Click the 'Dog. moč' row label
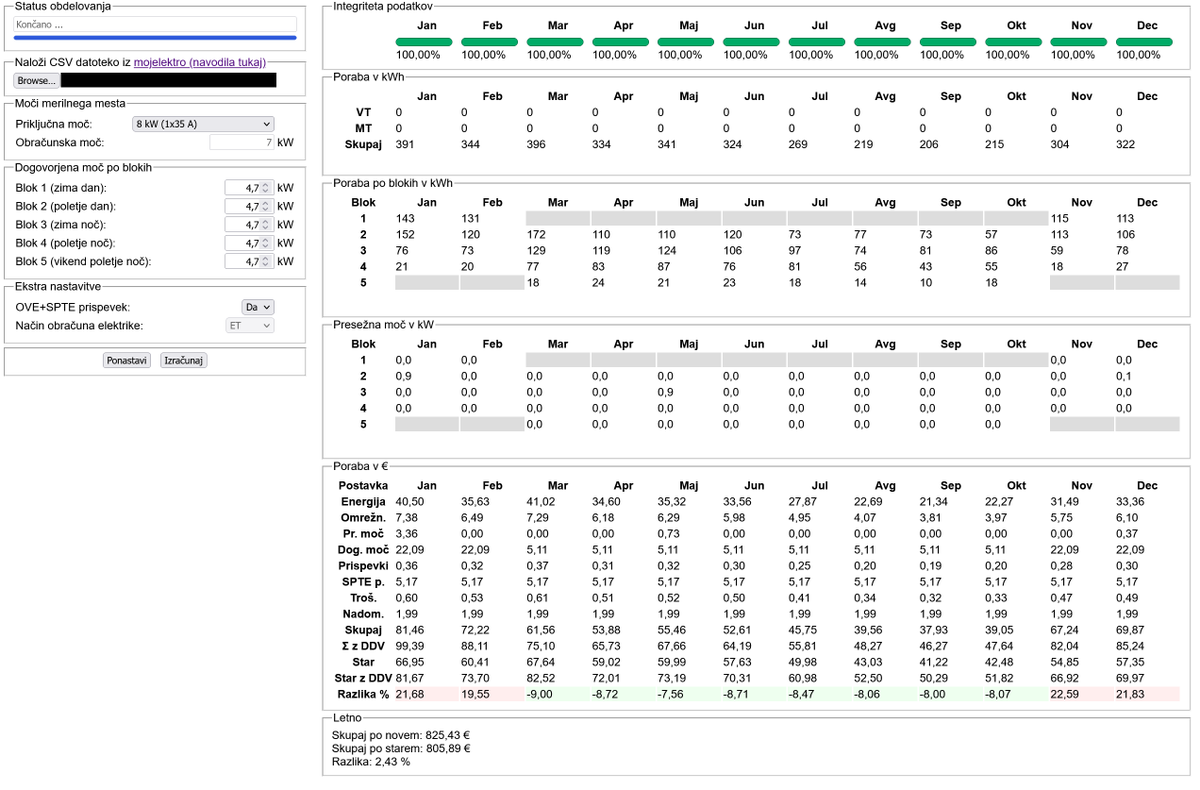 363,550
